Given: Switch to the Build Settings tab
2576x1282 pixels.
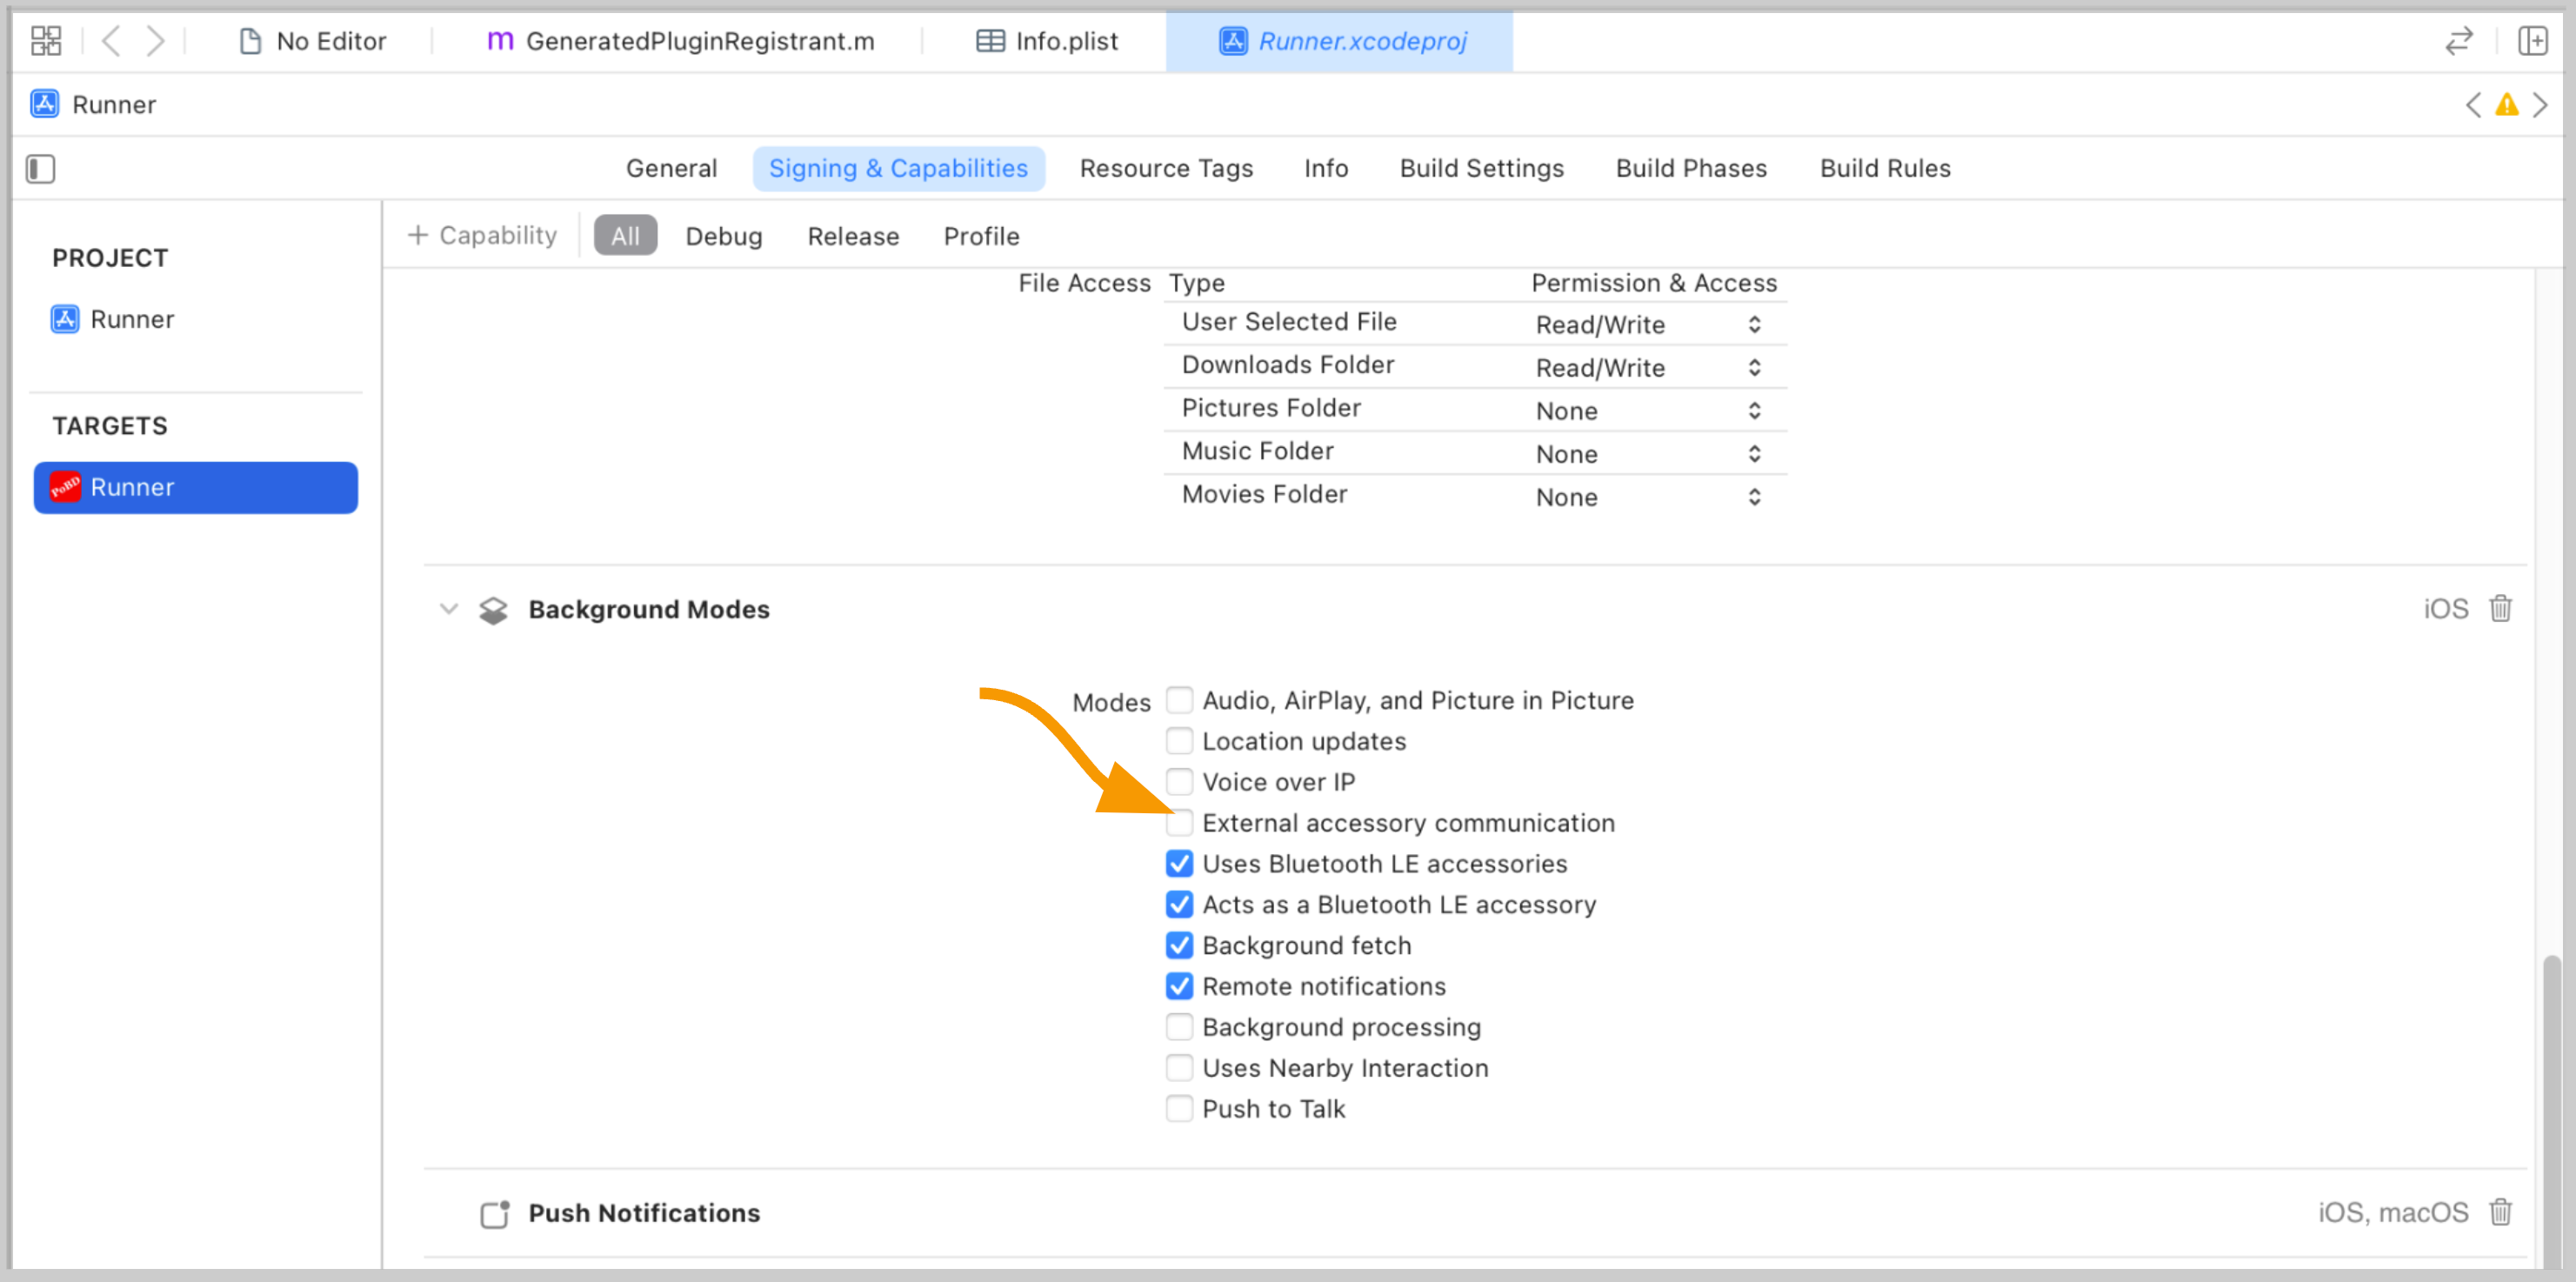Looking at the screenshot, I should point(1481,168).
